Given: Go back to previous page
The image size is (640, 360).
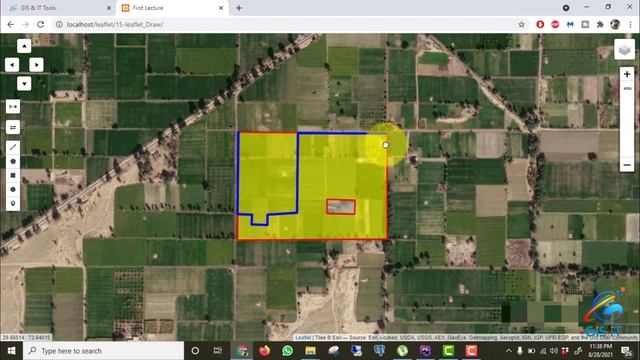Looking at the screenshot, I should point(11,24).
